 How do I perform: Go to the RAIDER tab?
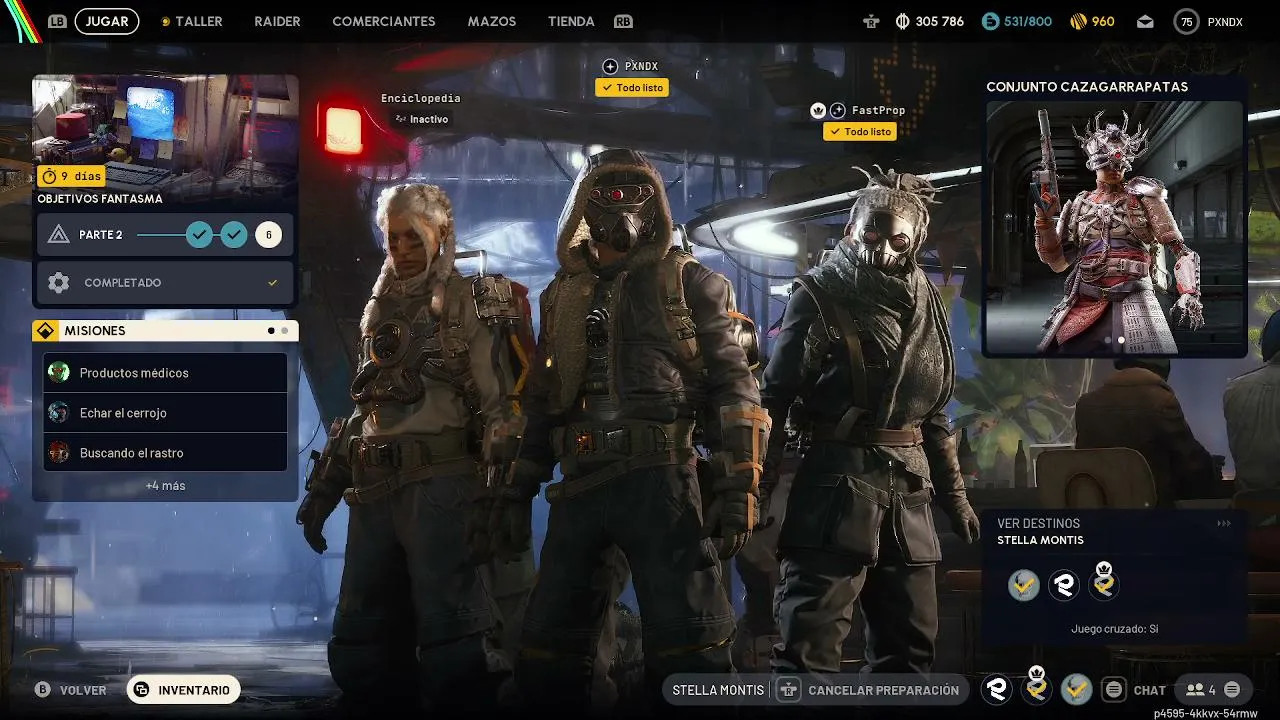tap(277, 21)
